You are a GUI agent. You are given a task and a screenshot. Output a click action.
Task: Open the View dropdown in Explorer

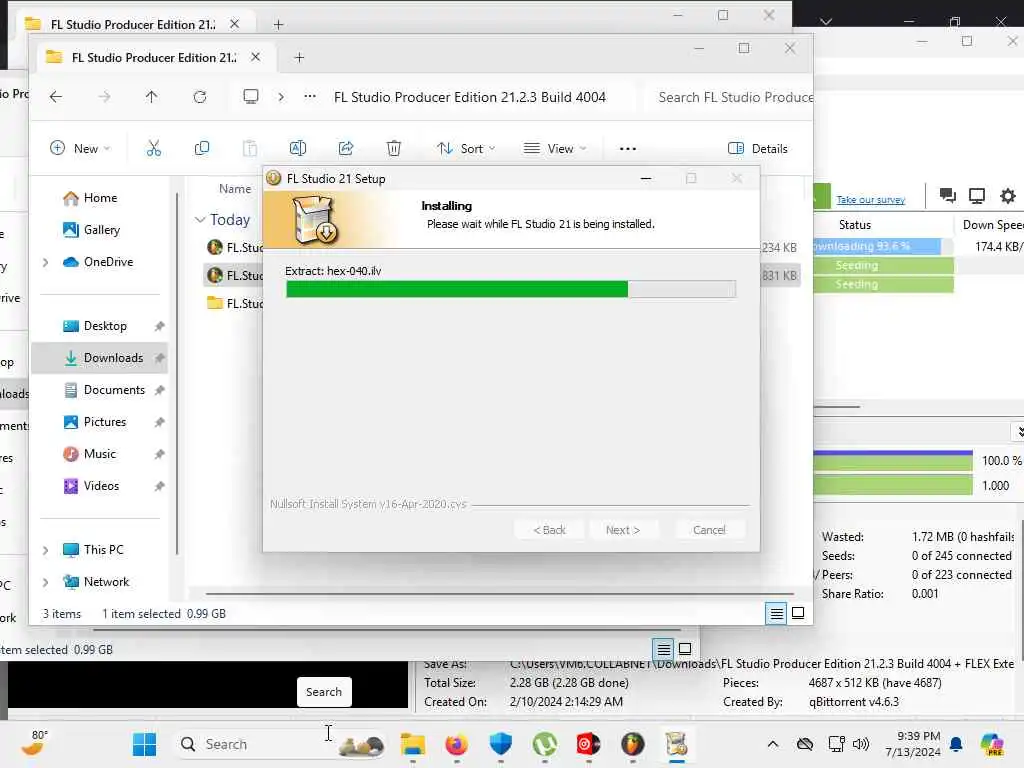click(555, 149)
